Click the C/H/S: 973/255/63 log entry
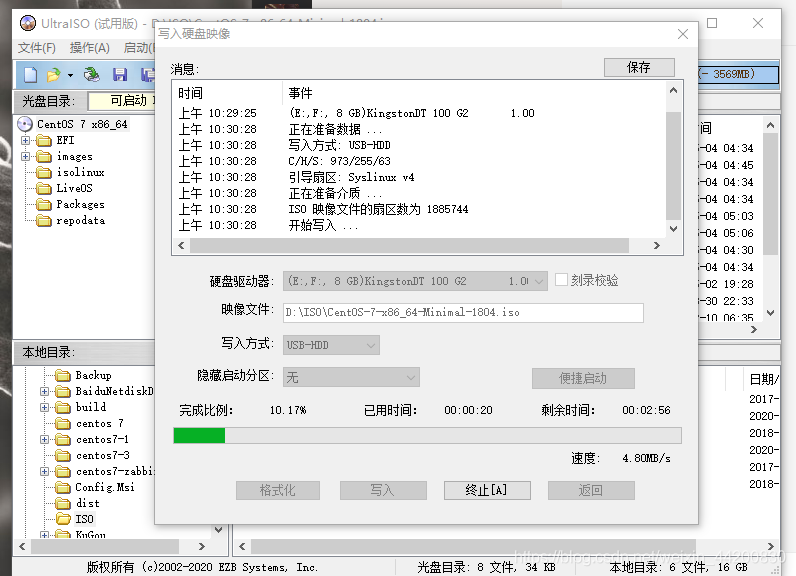 (x=339, y=161)
